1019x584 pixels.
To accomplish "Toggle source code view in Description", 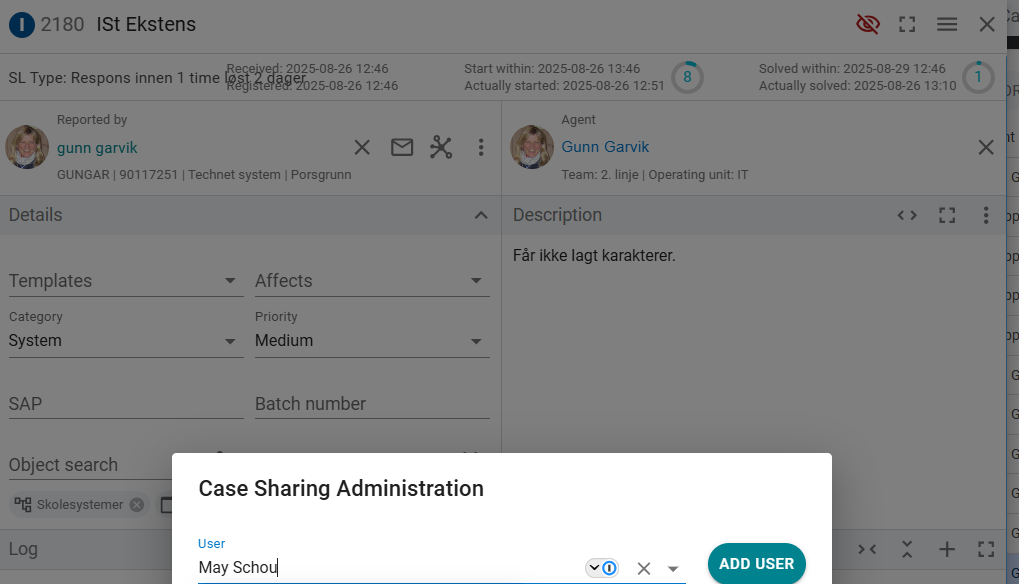I will coord(907,215).
